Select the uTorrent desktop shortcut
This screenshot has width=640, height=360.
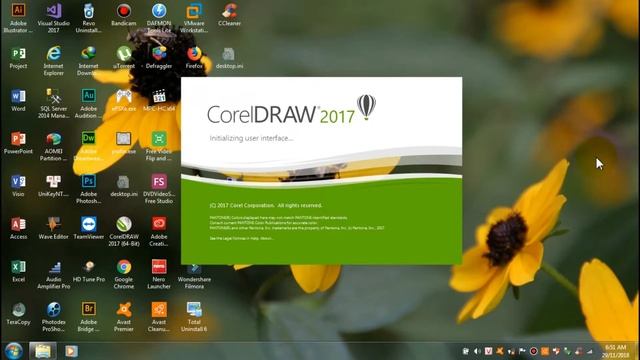(124, 58)
